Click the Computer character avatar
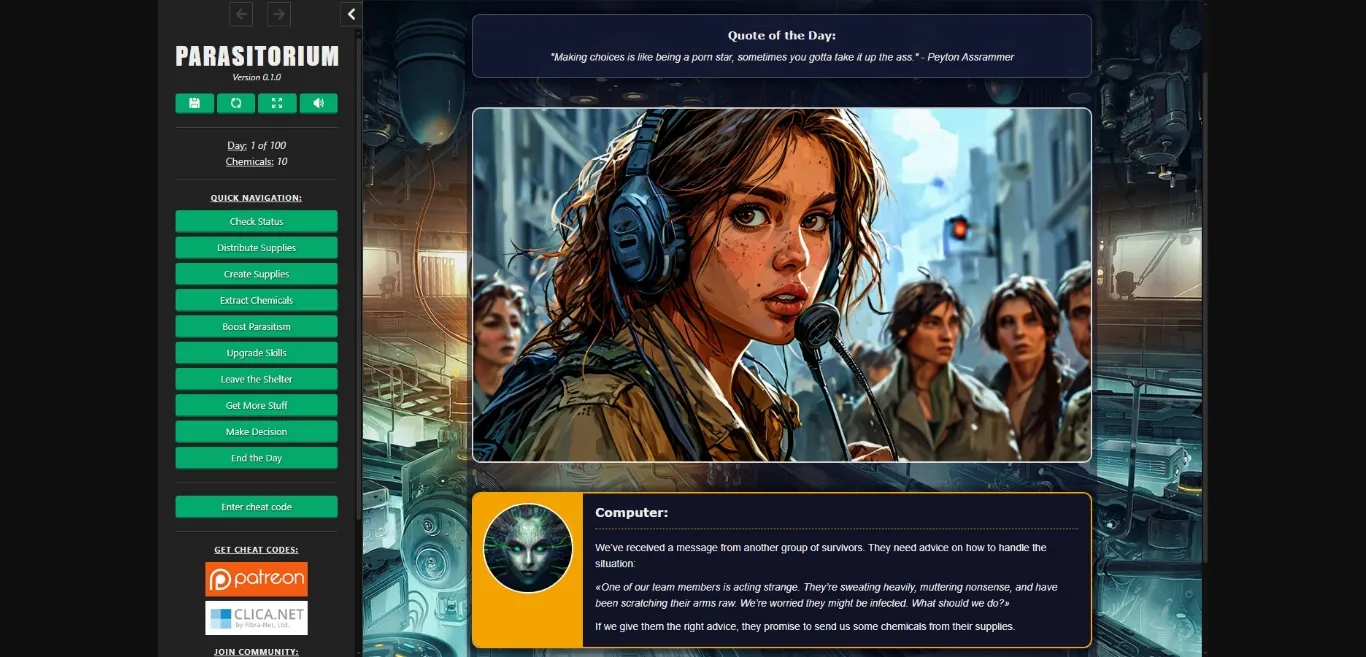This screenshot has height=657, width=1366. tap(528, 549)
